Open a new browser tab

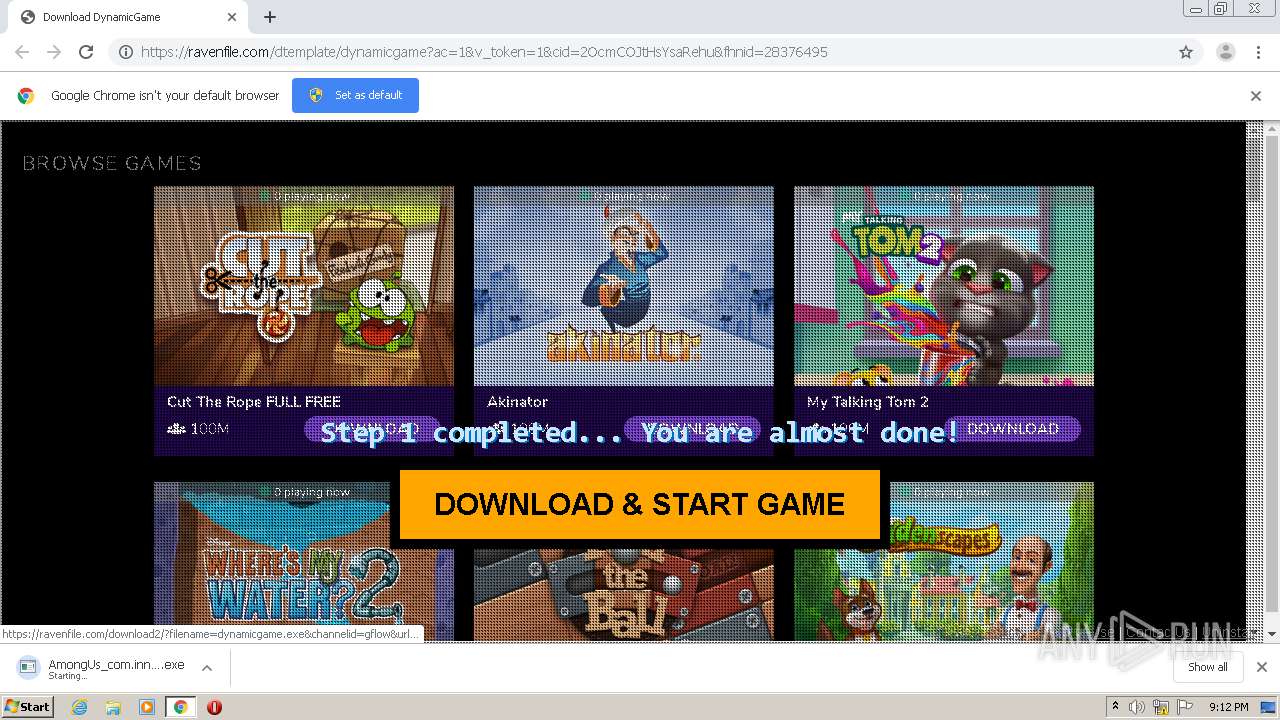(x=270, y=17)
